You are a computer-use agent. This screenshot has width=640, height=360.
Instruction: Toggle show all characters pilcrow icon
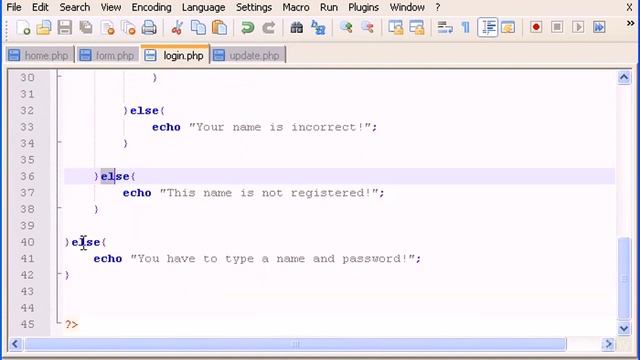click(x=465, y=28)
